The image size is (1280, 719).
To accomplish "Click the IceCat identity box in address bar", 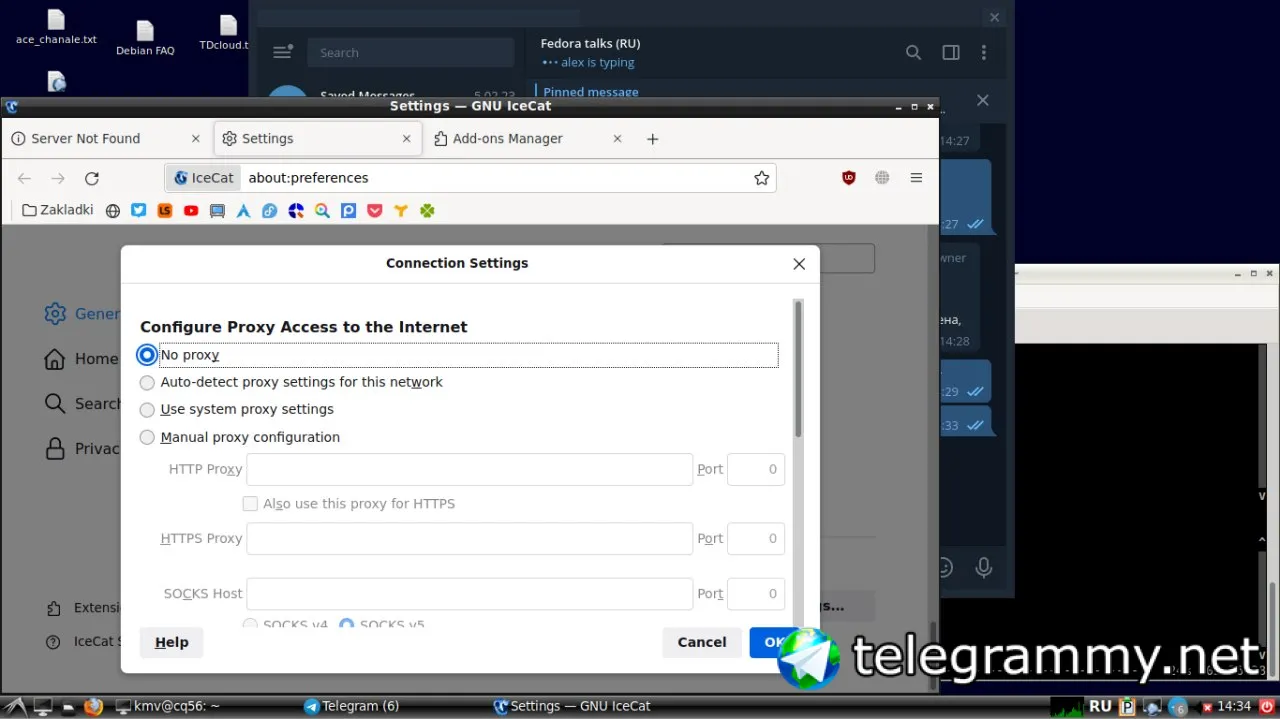I will 203,178.
